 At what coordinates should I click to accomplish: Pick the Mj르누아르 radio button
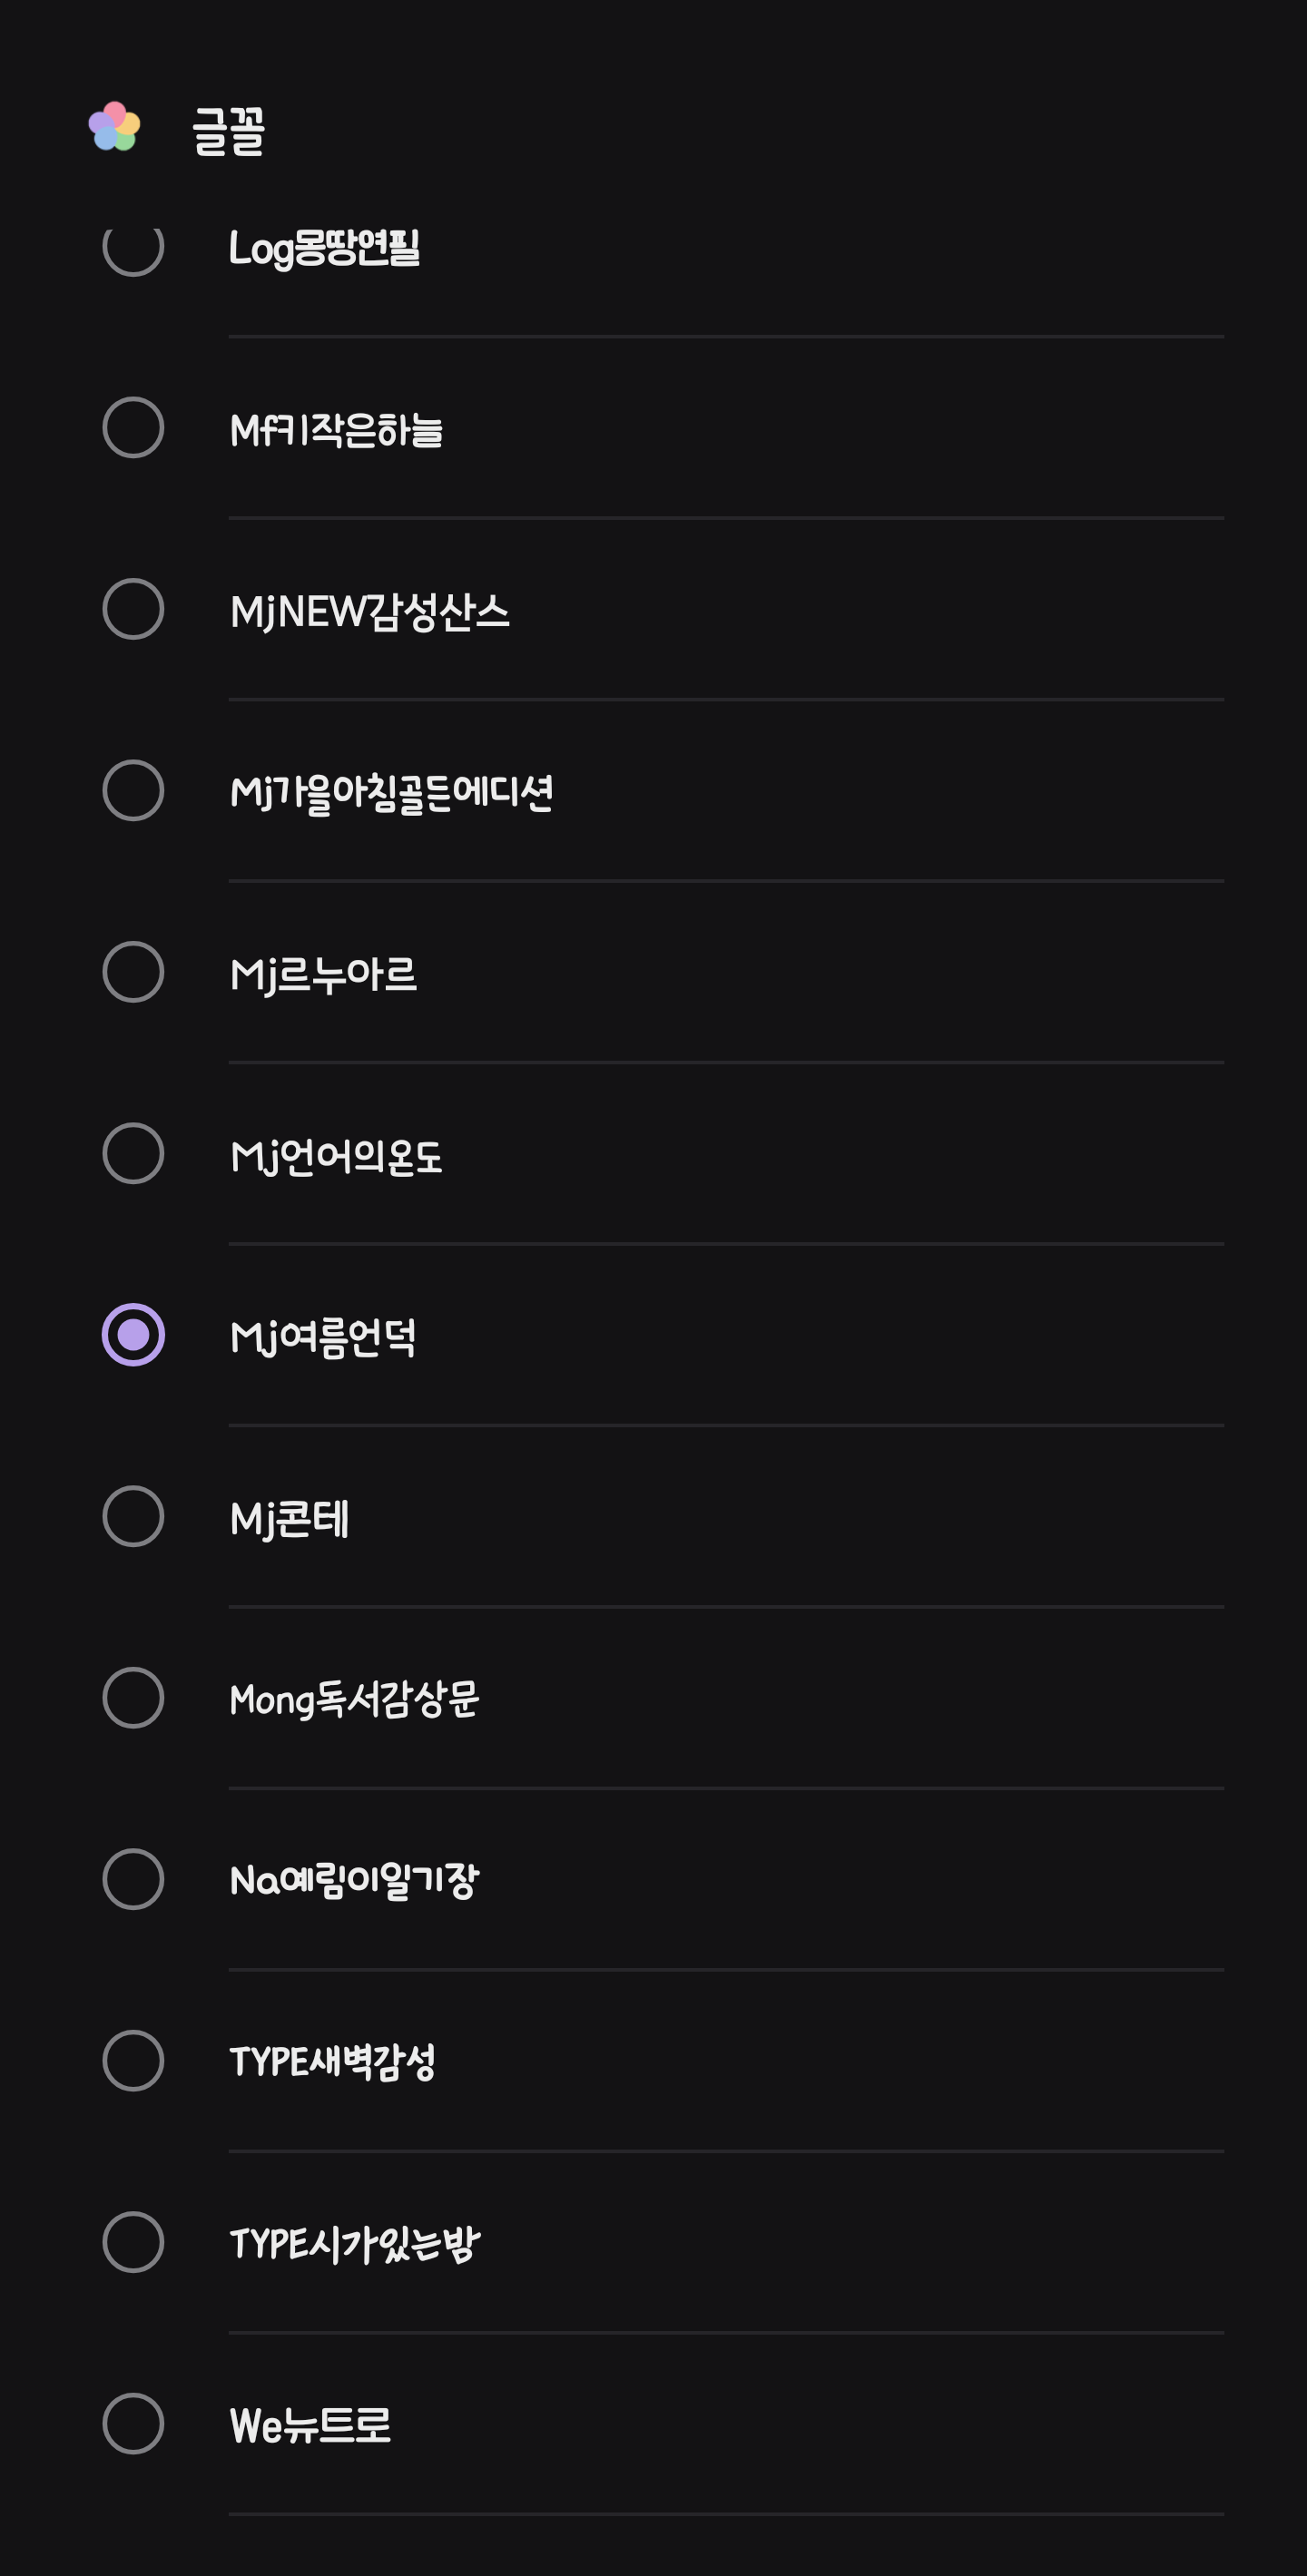tap(133, 972)
